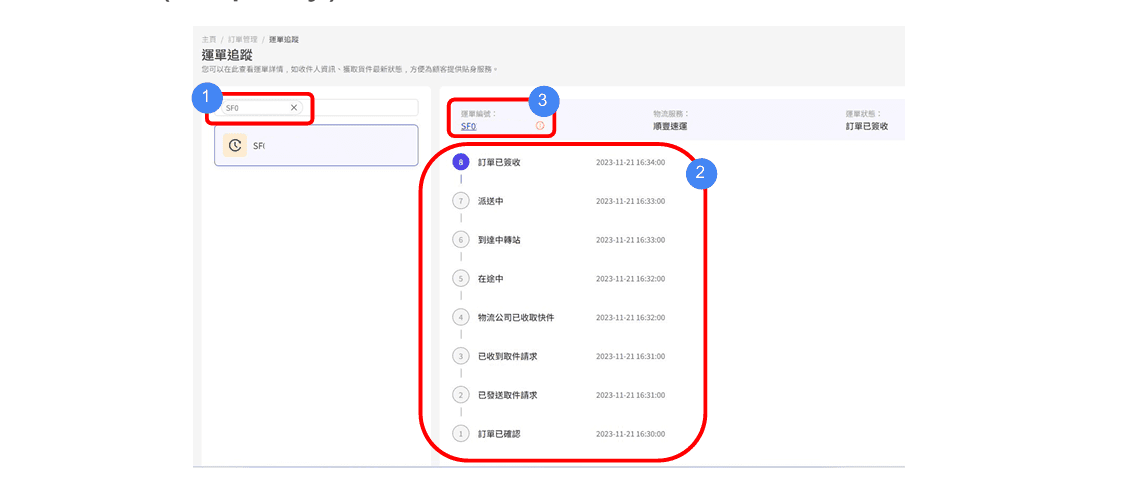Select the 已收到取件請求 timeline entry text
The height and width of the screenshot is (482, 1146).
click(x=507, y=356)
